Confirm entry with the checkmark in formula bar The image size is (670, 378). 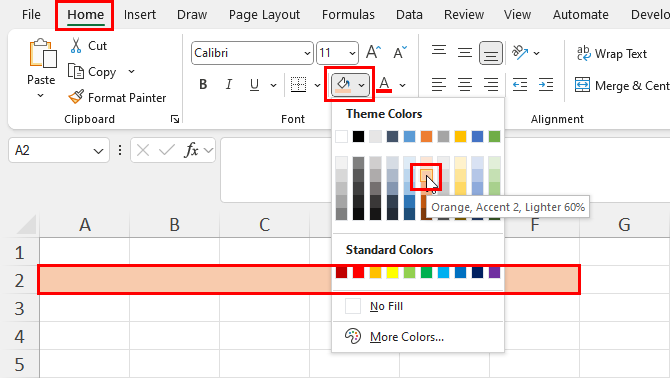166,150
